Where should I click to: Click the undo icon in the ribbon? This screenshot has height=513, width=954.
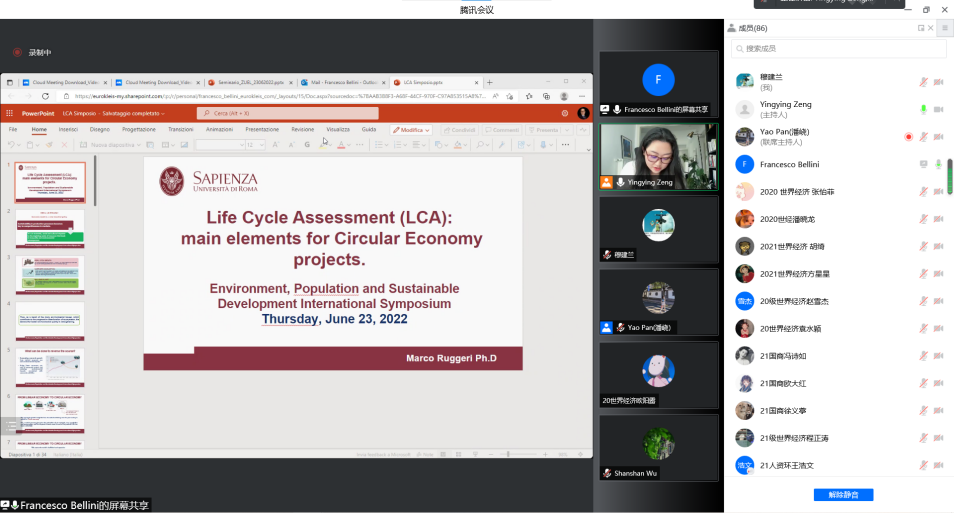point(10,145)
